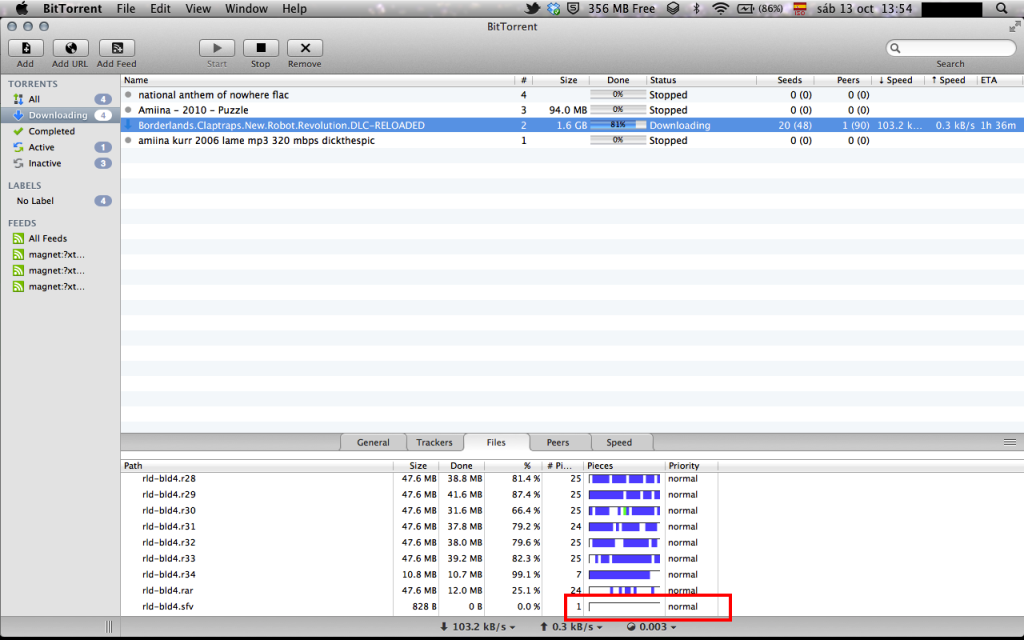The image size is (1024, 640).
Task: Click inside the Search field
Action: (950, 48)
